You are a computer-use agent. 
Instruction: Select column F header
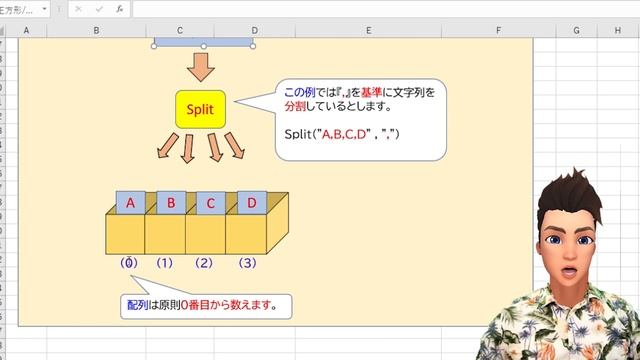click(x=498, y=30)
